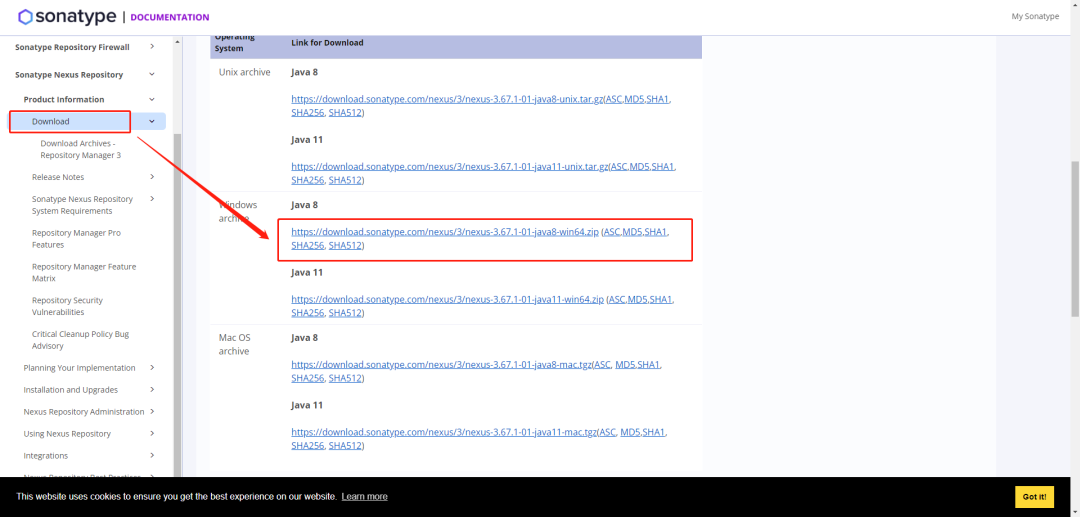This screenshot has height=517, width=1080.
Task: Open MD5 checksum for java8-win64.zip
Action: (x=633, y=232)
